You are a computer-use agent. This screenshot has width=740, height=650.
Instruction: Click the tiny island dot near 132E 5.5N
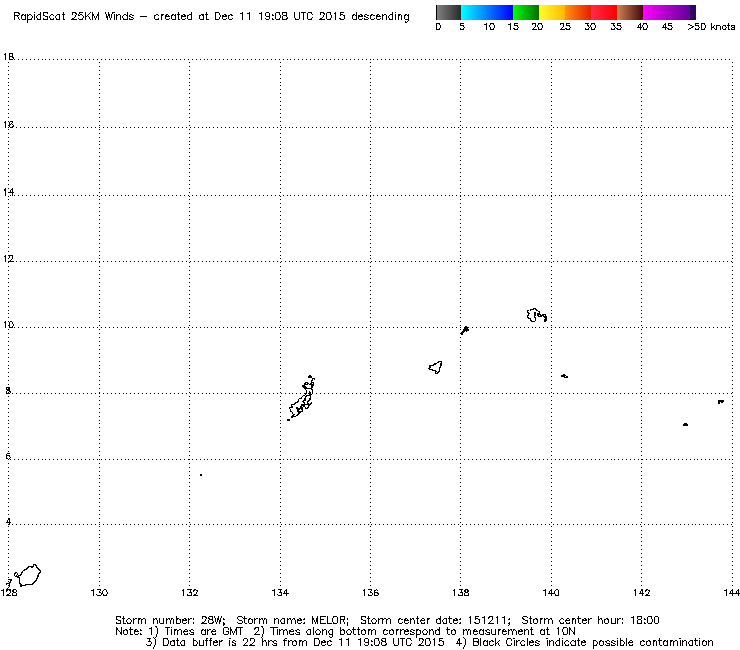201,475
